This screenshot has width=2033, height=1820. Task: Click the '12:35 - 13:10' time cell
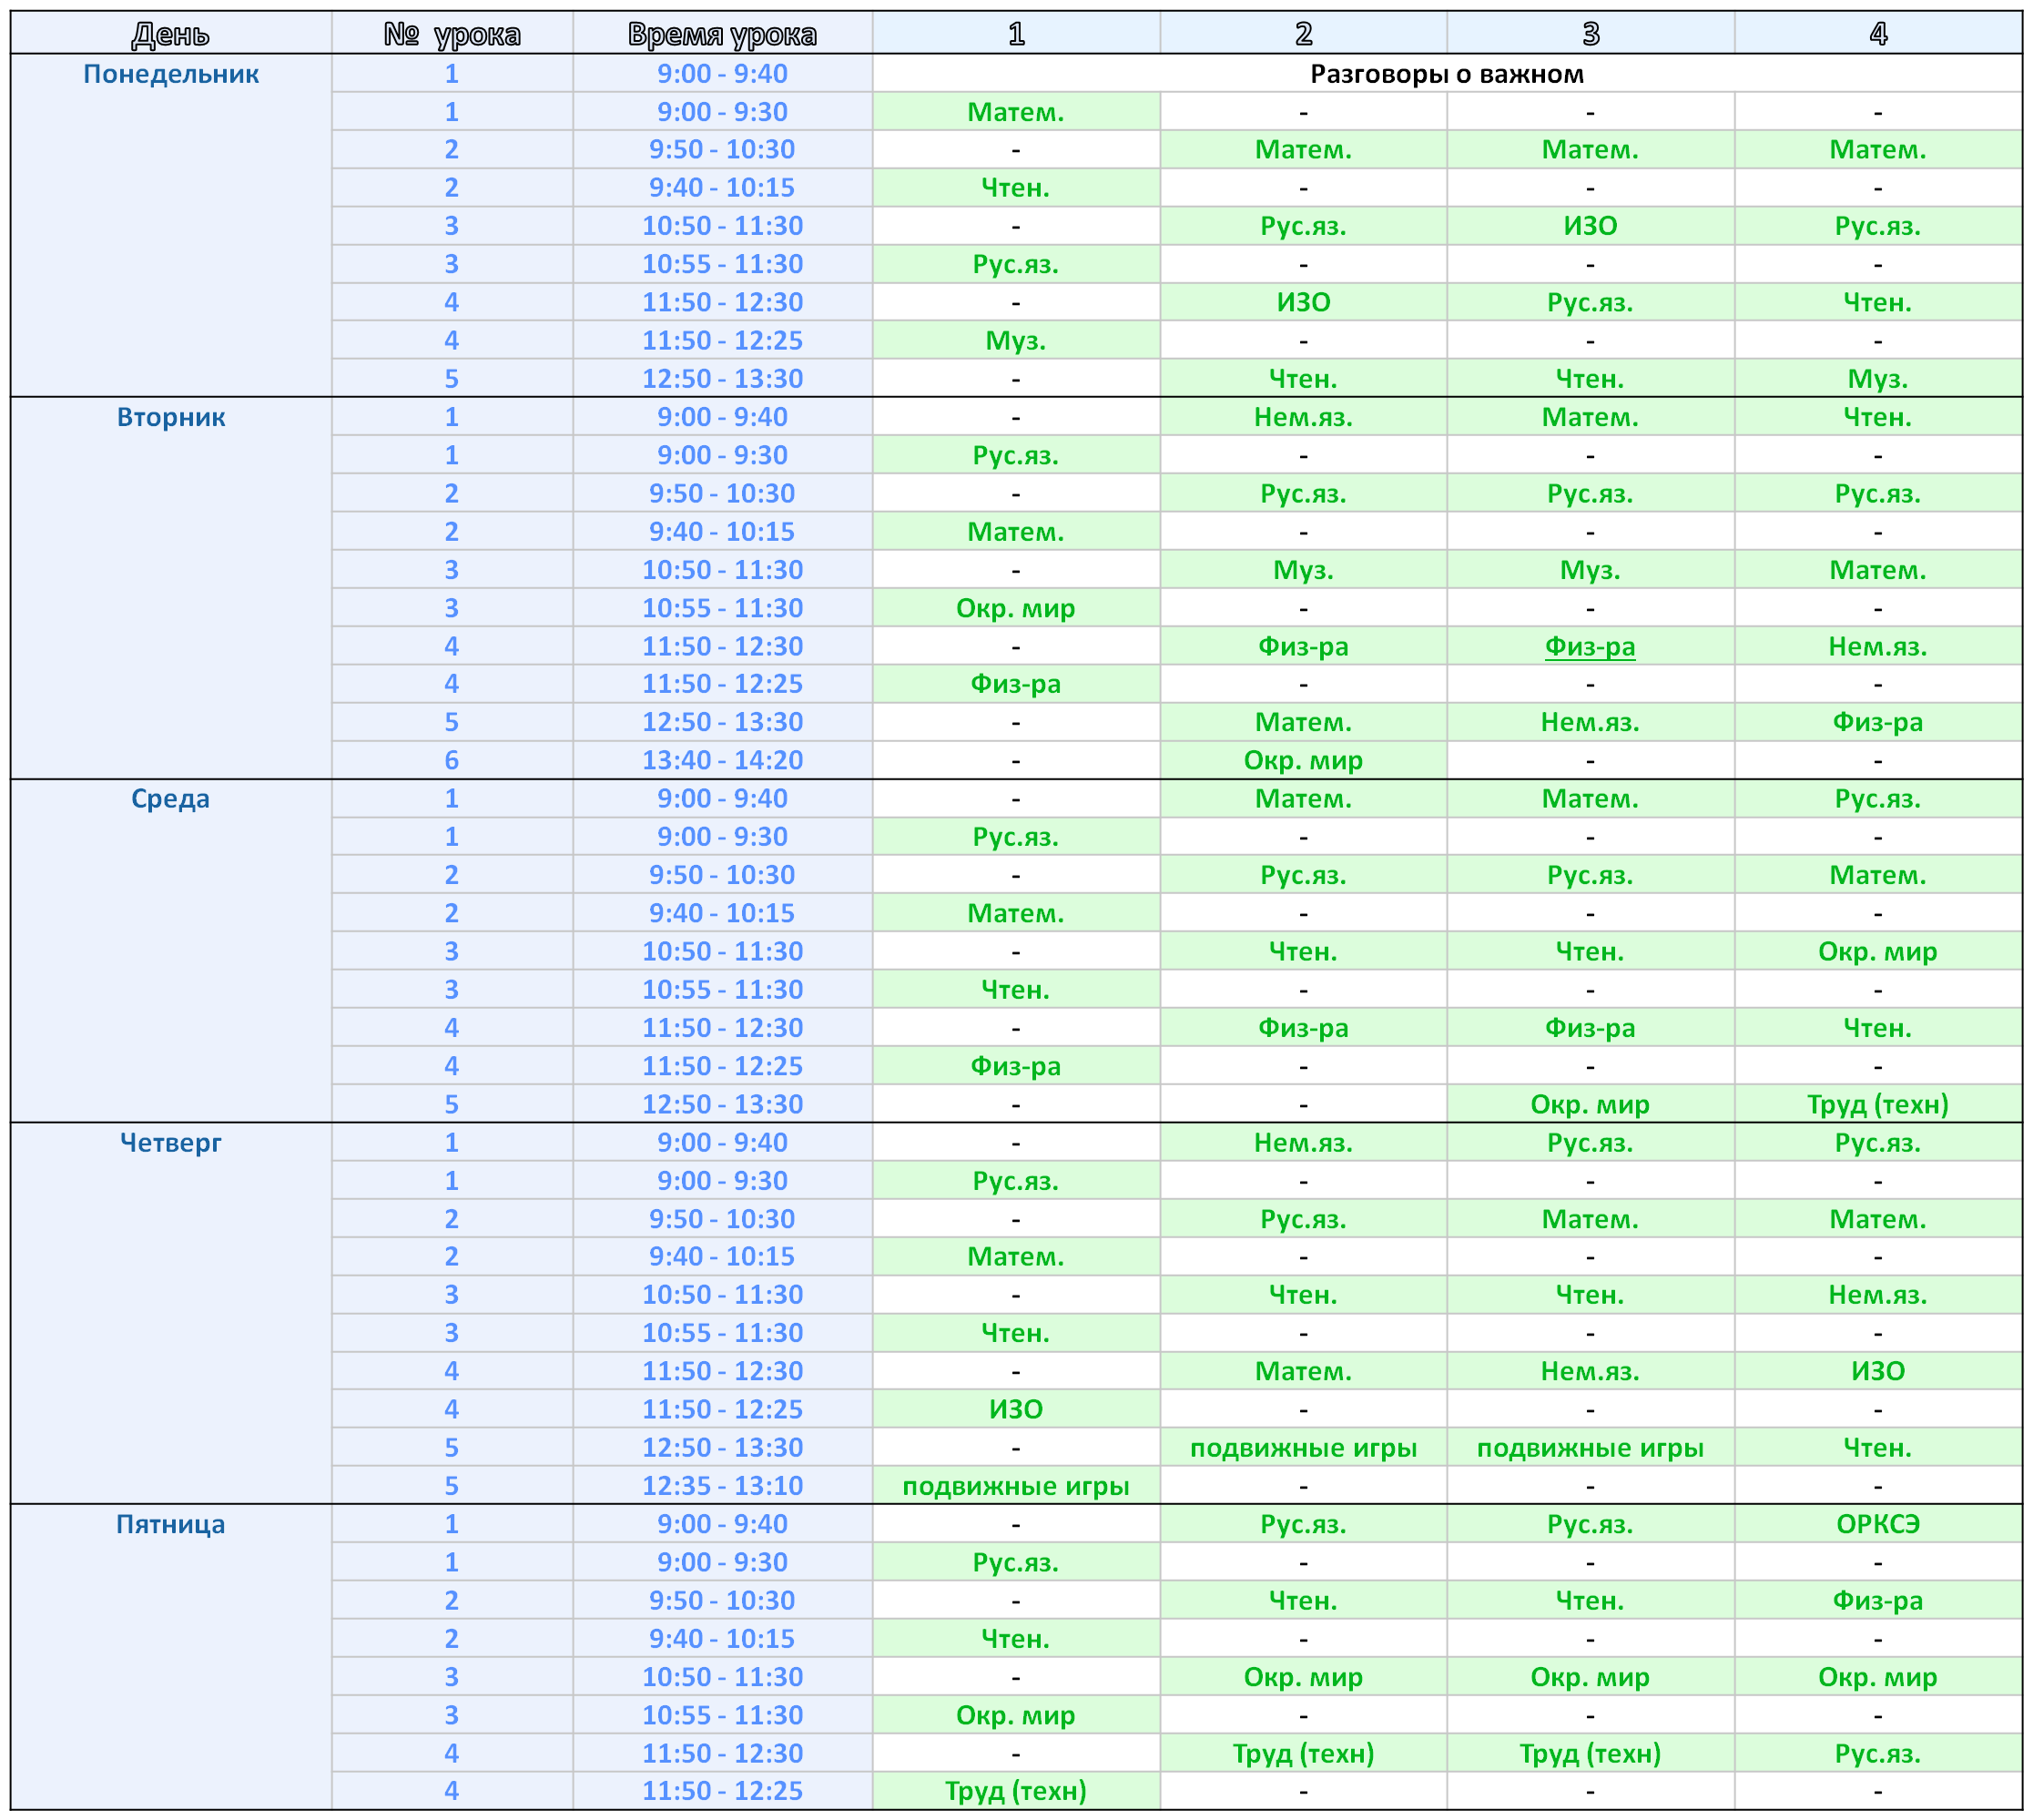click(722, 1486)
